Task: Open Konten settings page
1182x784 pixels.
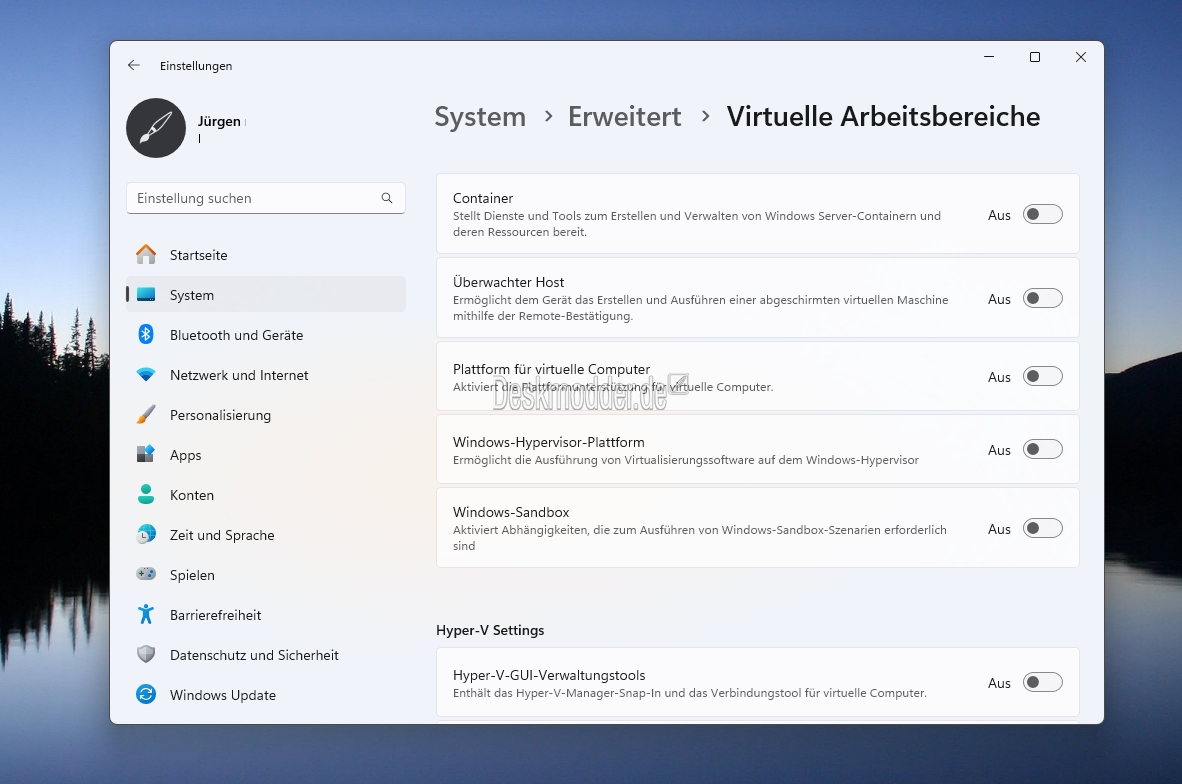Action: (x=266, y=495)
